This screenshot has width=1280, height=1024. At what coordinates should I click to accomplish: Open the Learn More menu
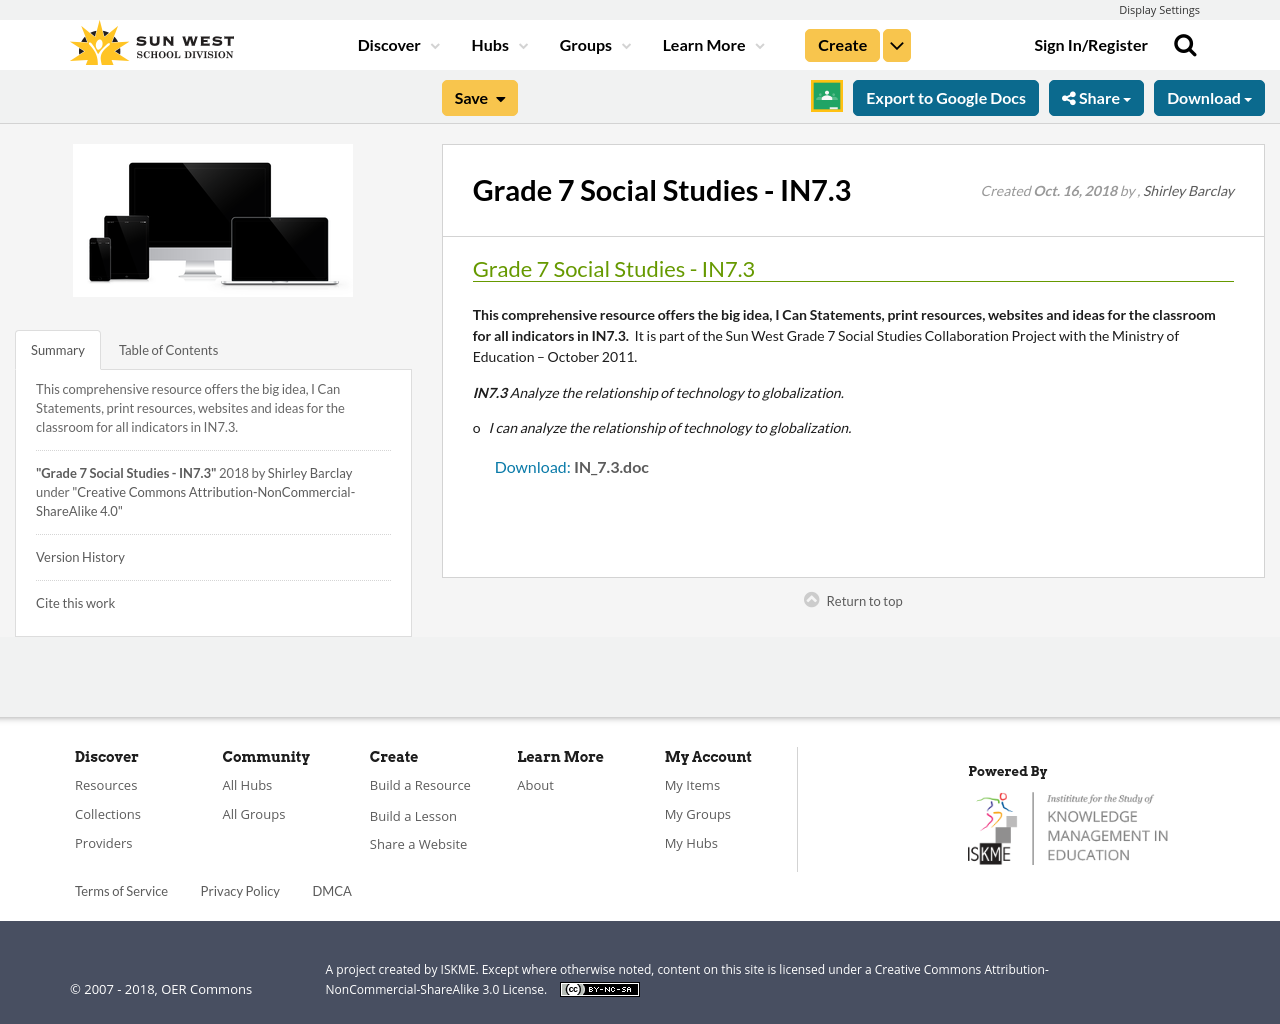712,43
